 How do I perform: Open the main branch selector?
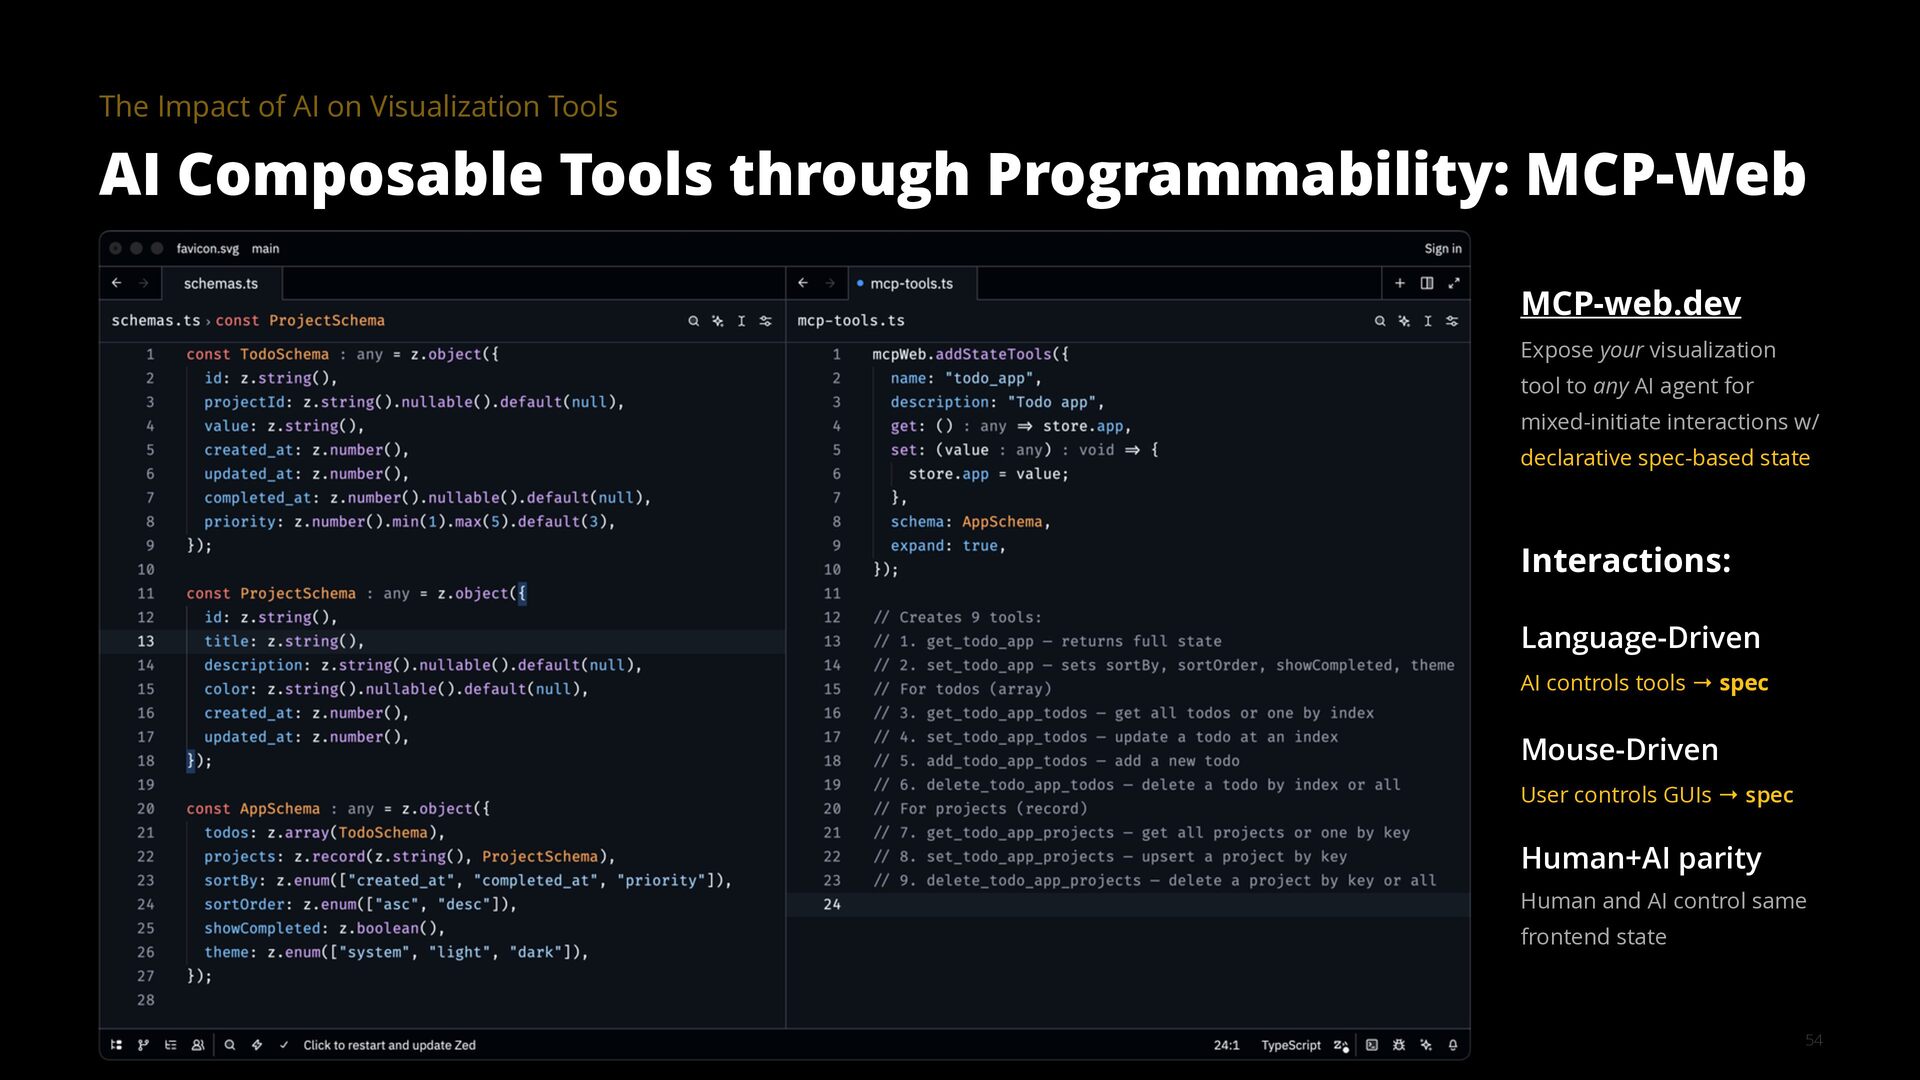[x=265, y=249]
